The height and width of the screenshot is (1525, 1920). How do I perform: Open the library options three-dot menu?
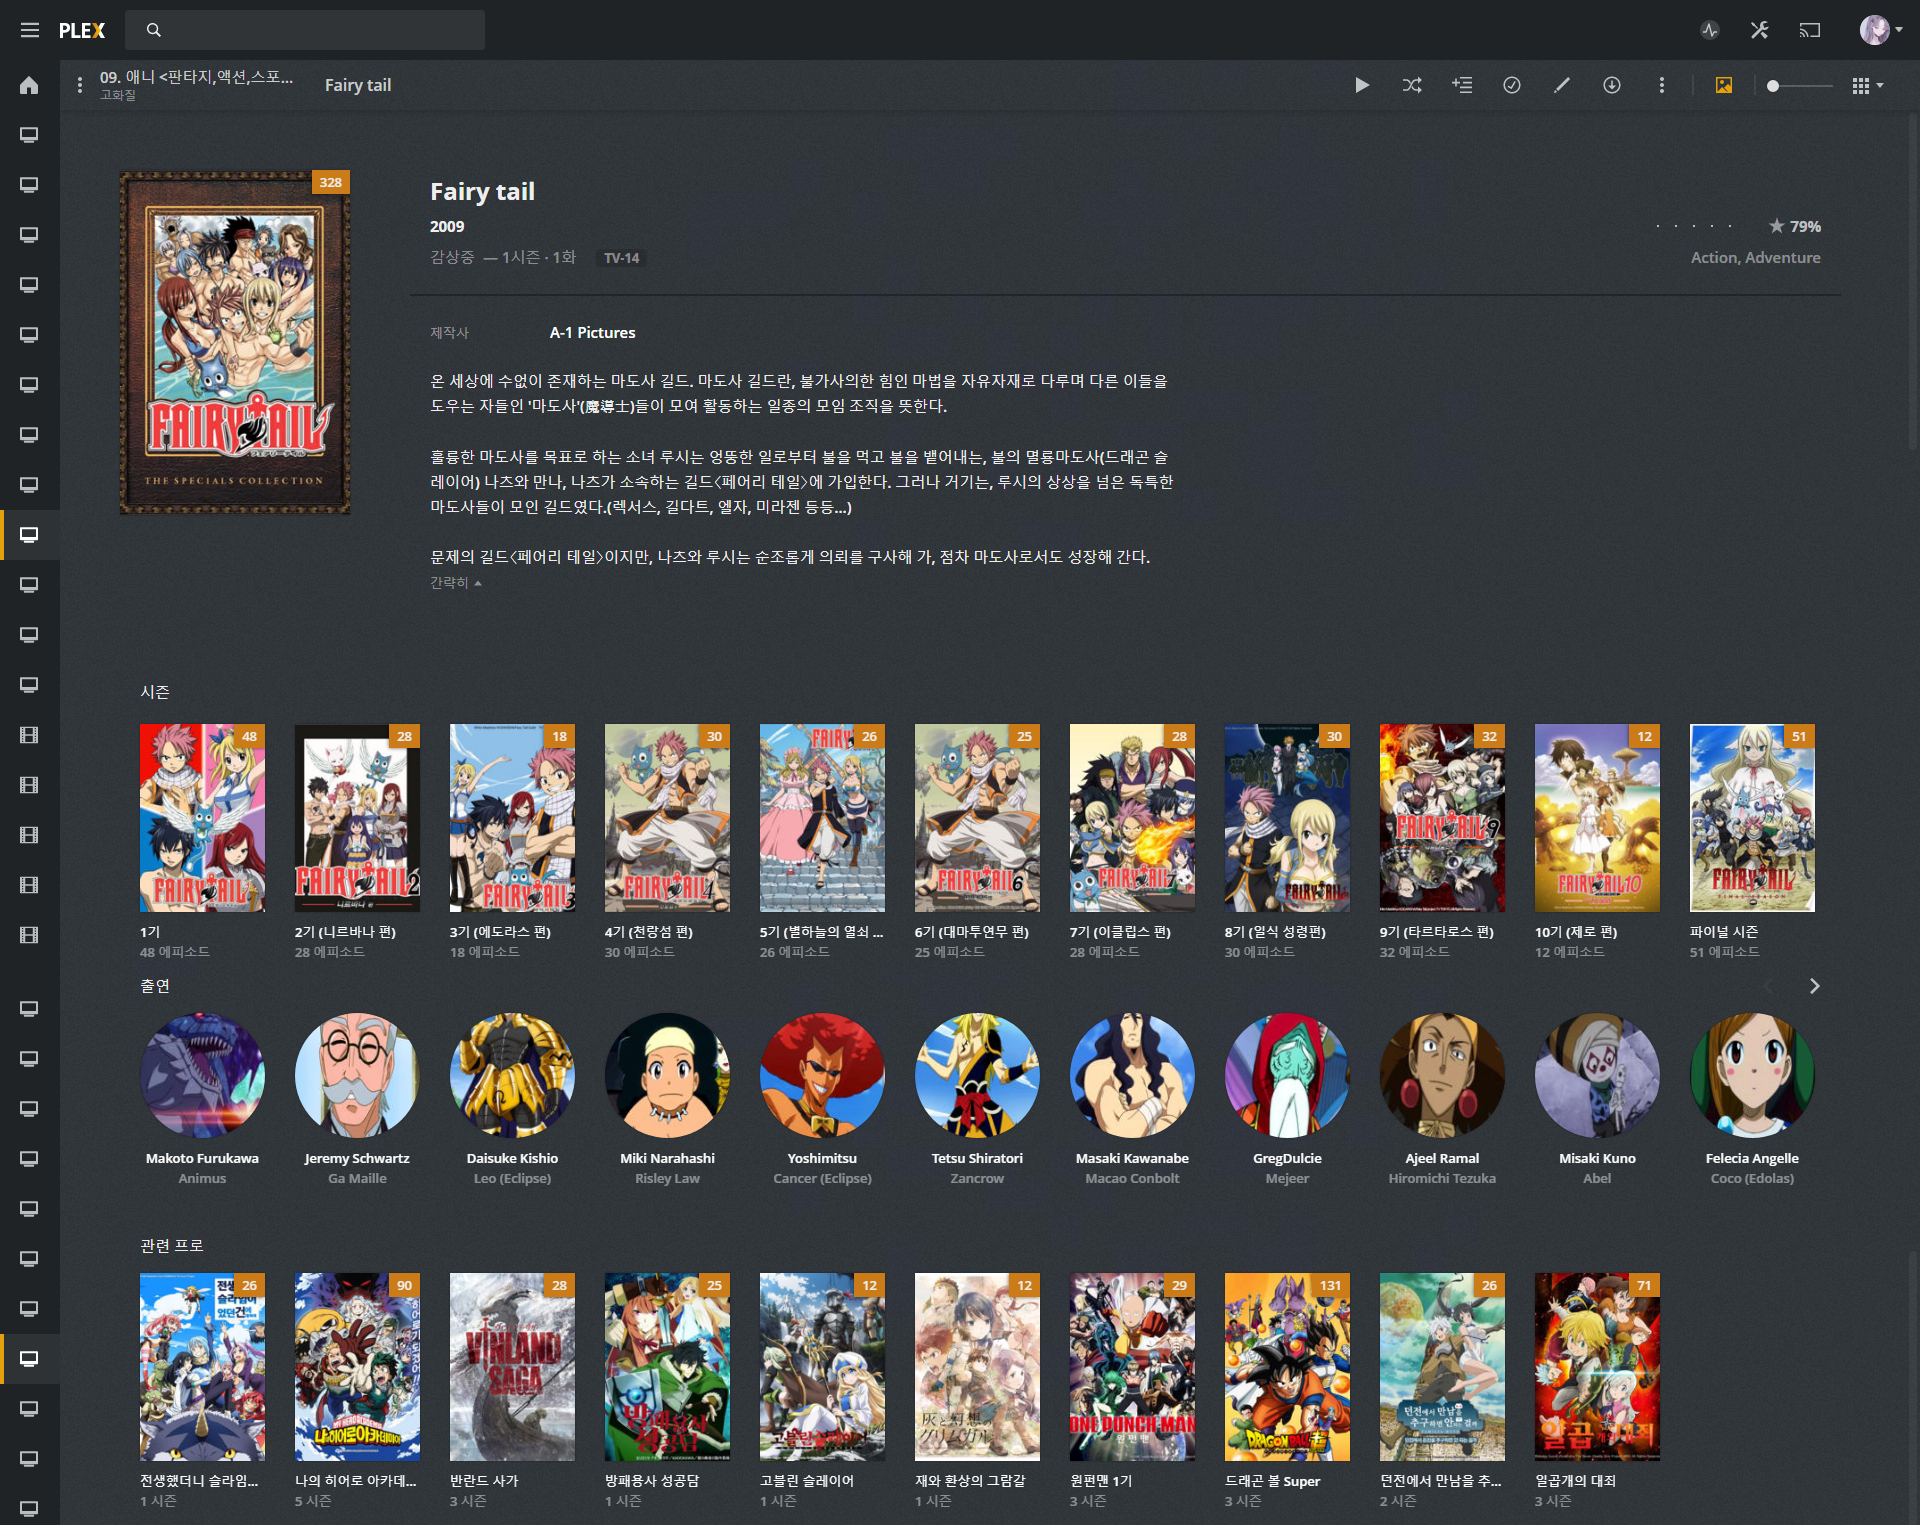click(x=80, y=85)
